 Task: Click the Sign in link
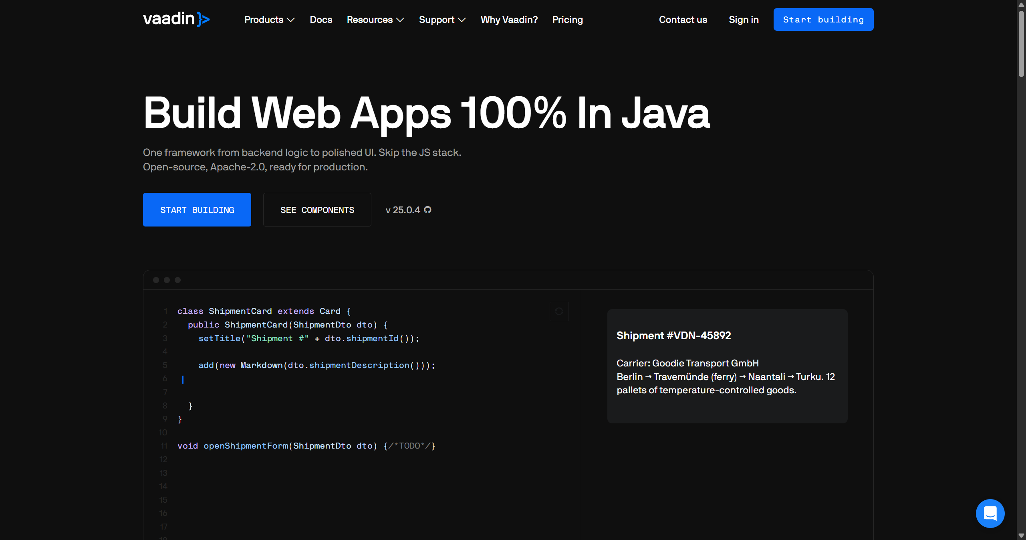[743, 20]
